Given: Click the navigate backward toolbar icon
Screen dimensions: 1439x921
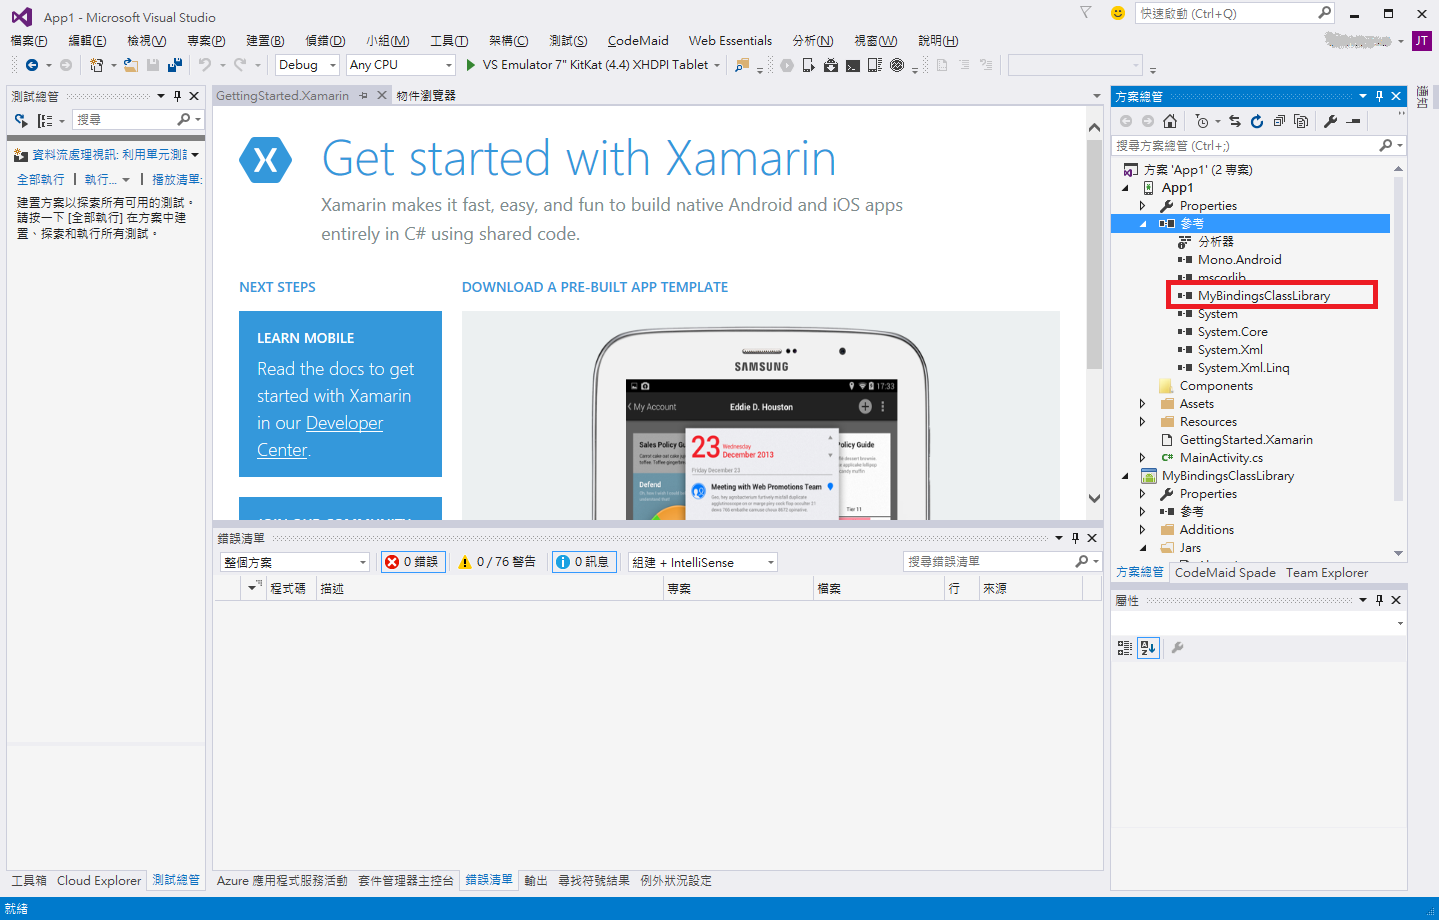Looking at the screenshot, I should pos(32,65).
